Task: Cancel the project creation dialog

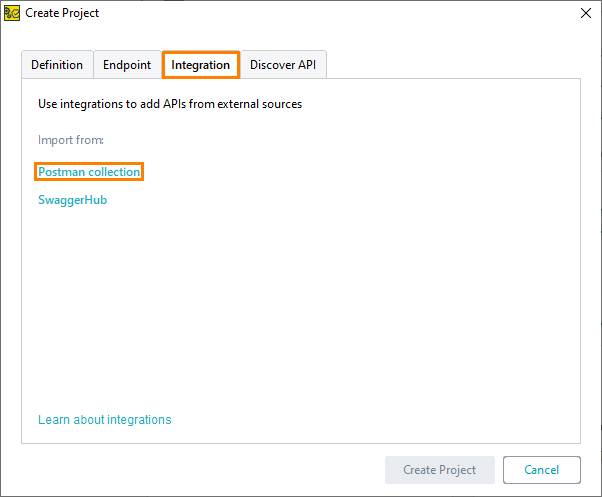Action: point(542,470)
